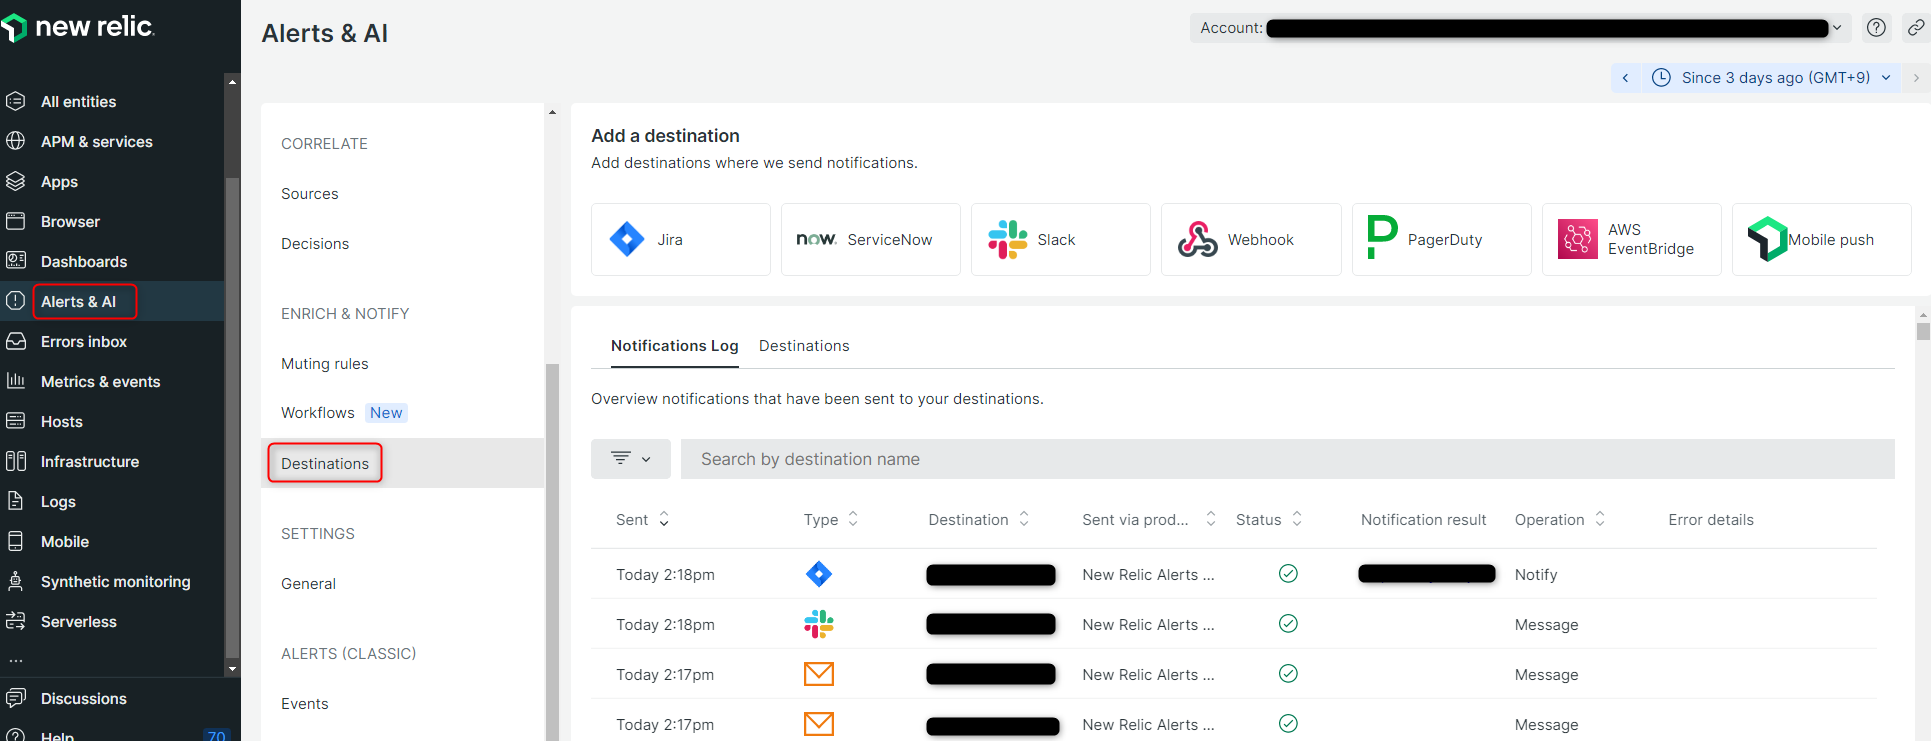The width and height of the screenshot is (1931, 741).
Task: Click the ServiceNow now logo
Action: [816, 239]
